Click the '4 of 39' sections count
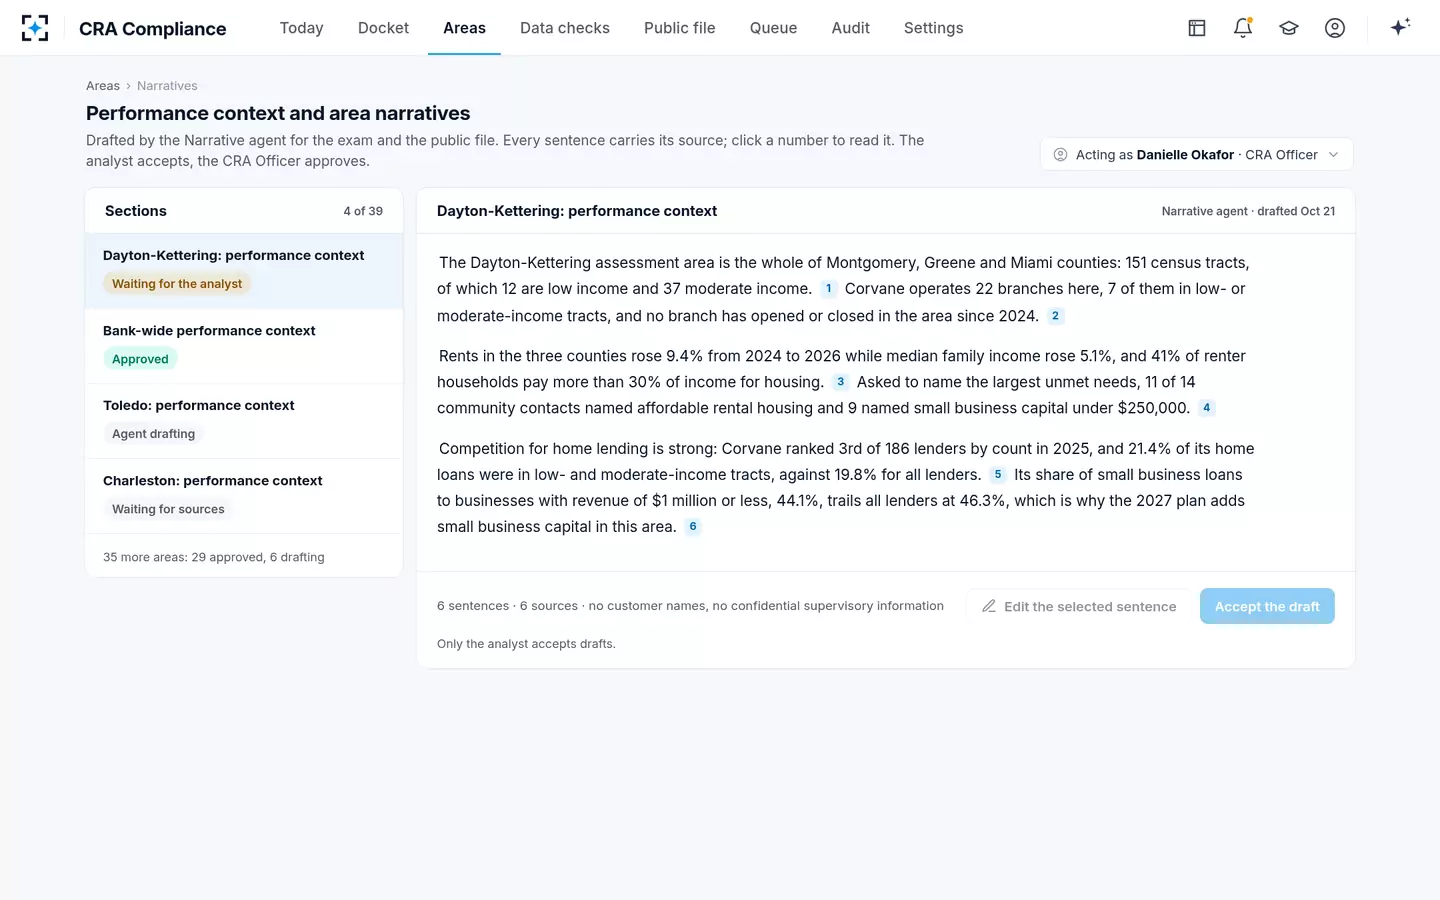Viewport: 1440px width, 900px height. [x=363, y=211]
